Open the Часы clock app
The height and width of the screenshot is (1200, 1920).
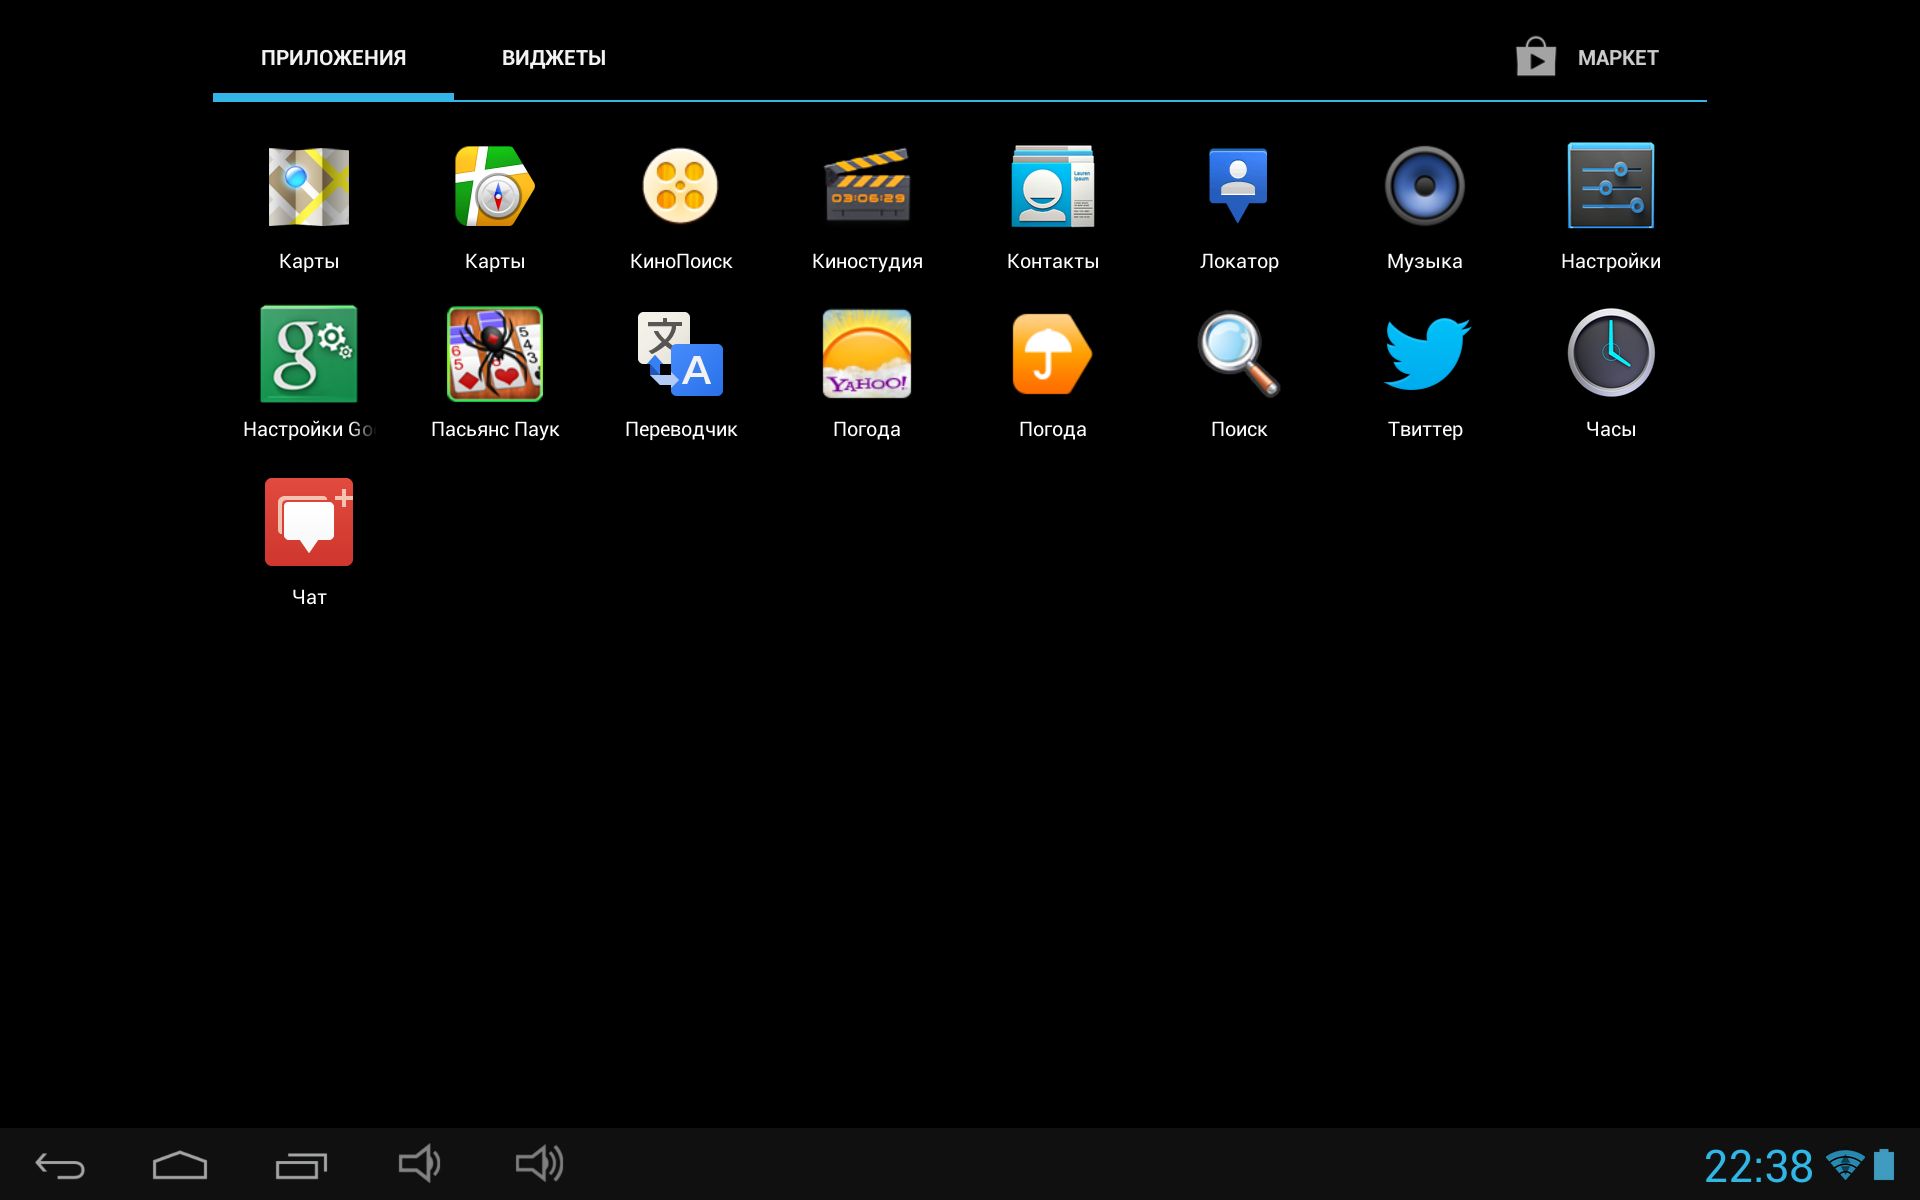(1610, 354)
